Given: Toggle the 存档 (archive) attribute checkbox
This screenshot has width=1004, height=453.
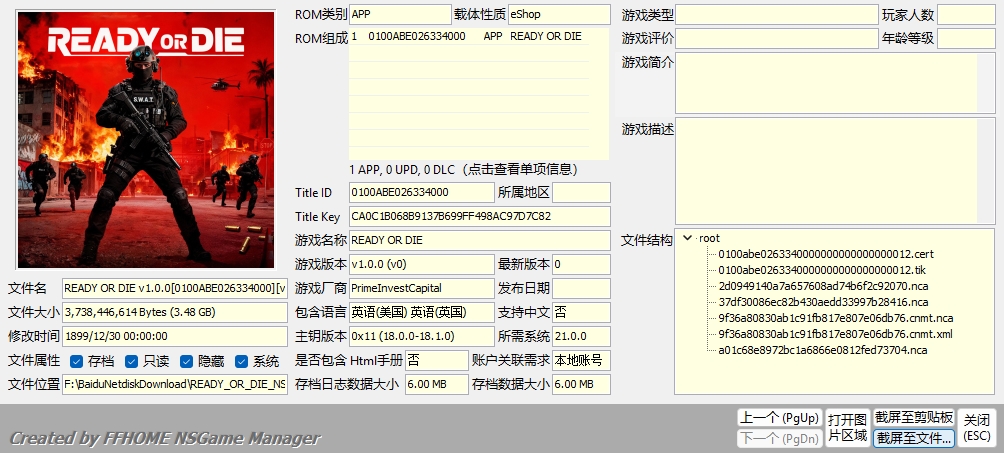Looking at the screenshot, I should [77, 361].
